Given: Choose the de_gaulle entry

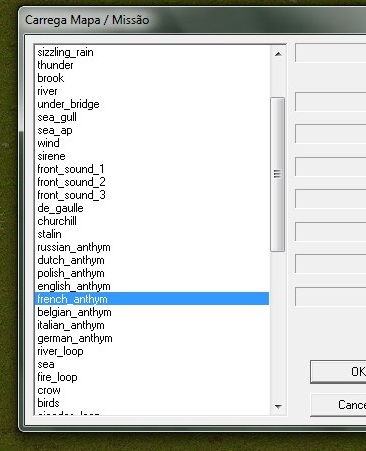Looking at the screenshot, I should [152, 208].
